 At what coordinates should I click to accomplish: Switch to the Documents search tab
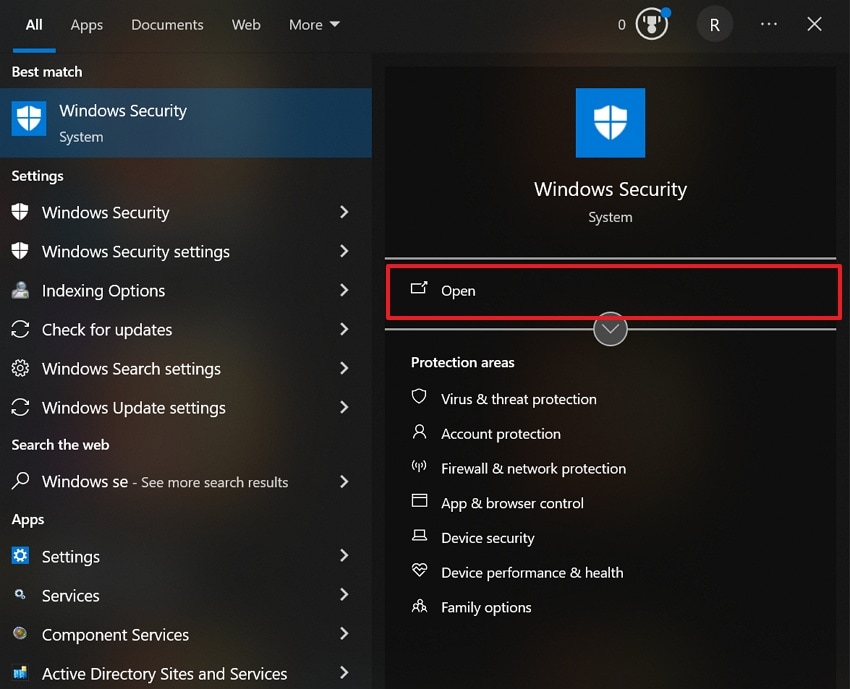(167, 24)
